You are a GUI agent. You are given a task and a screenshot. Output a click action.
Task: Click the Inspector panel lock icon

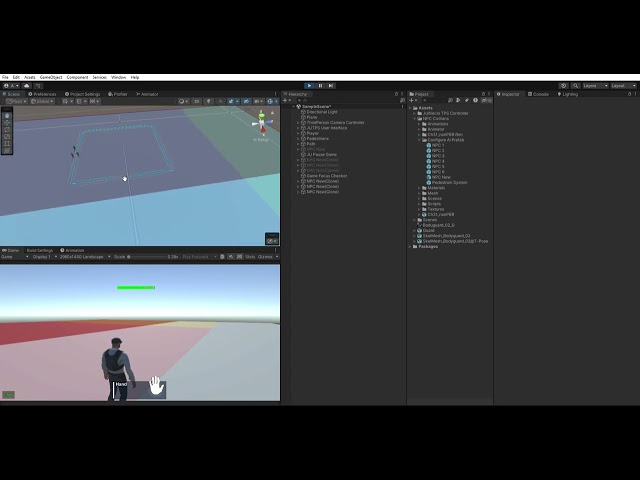tap(629, 94)
